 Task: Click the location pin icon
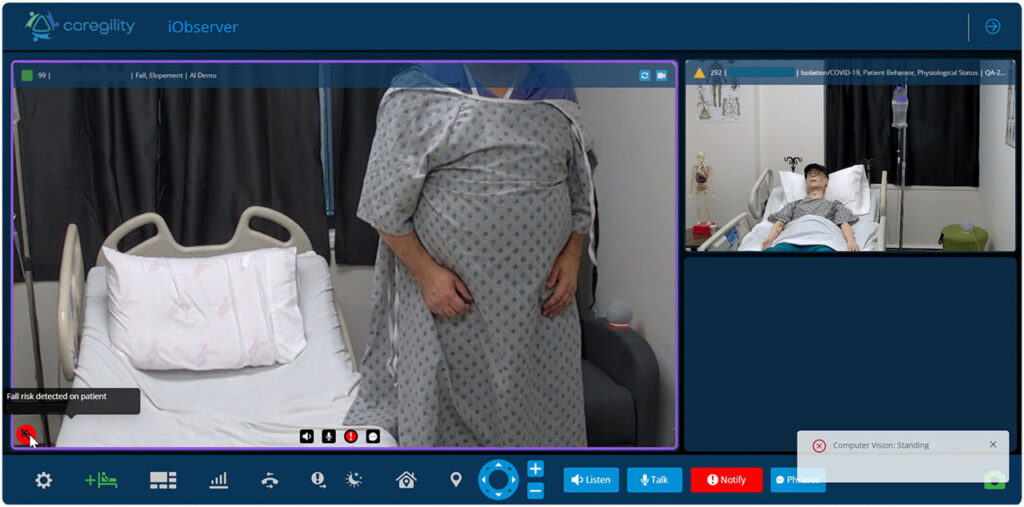(x=456, y=480)
